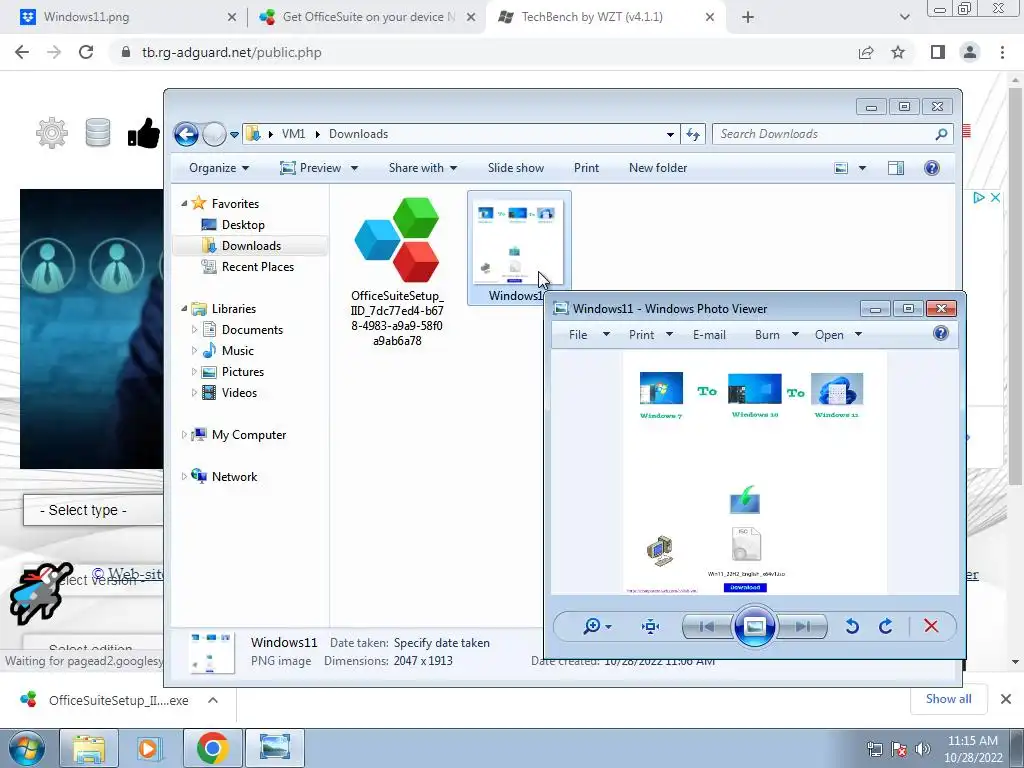Viewport: 1024px width, 768px height.
Task: Click E-mail in Photo Viewer
Action: pyautogui.click(x=709, y=334)
